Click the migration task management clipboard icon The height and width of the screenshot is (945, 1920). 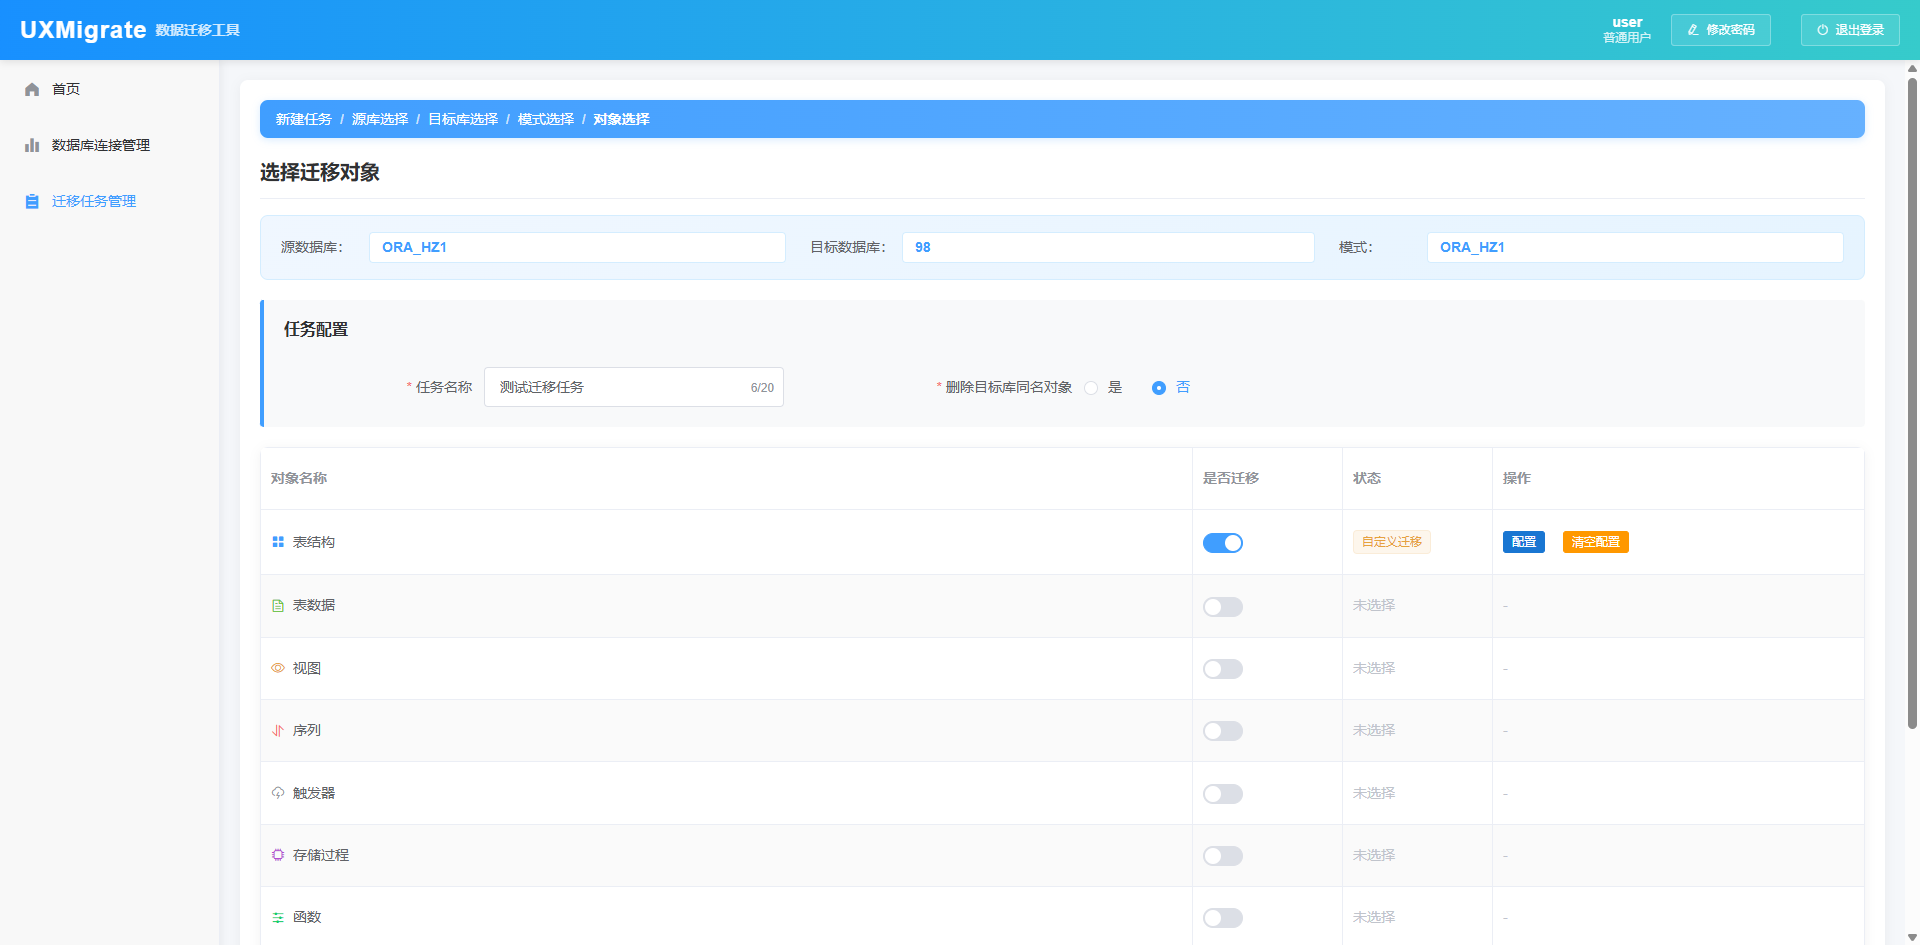click(32, 201)
